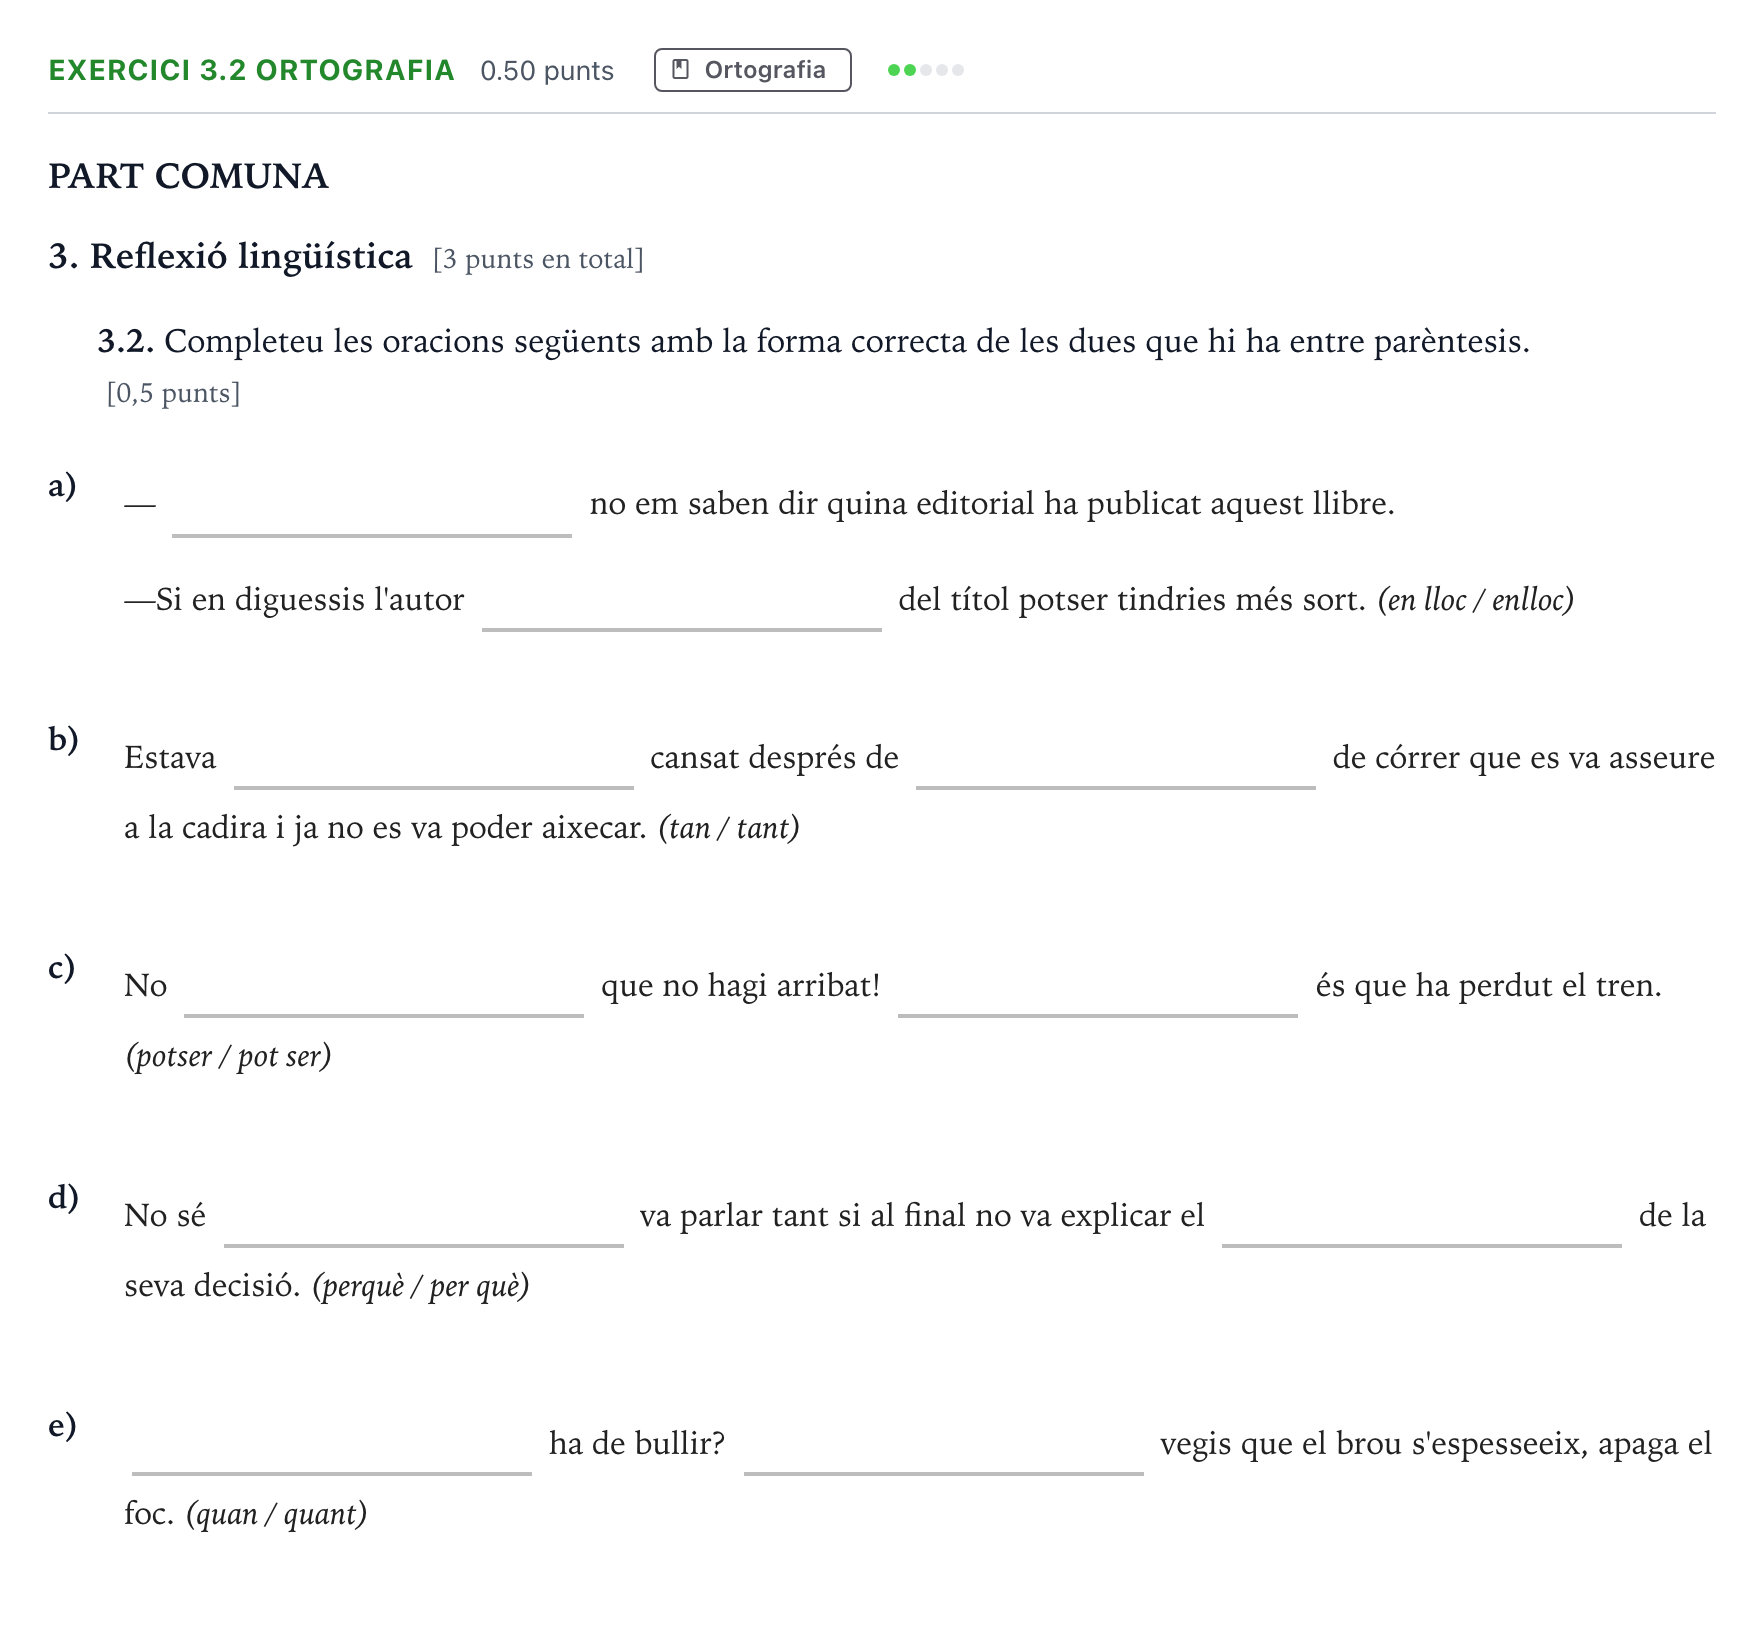The image size is (1764, 1650).
Task: Click the EXERCICI 3.2 ORTOGRAFIA heading
Action: (x=252, y=70)
